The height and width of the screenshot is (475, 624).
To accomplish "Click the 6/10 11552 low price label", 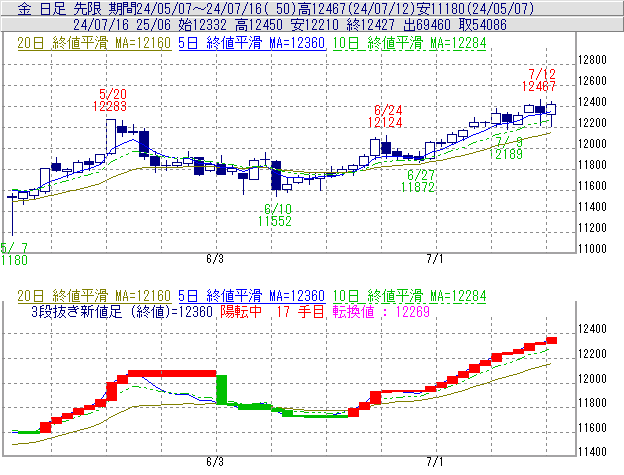I will coord(275,215).
